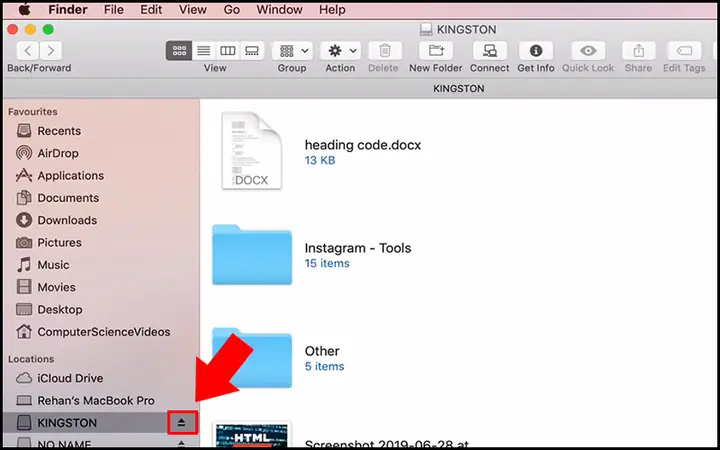The image size is (720, 450).
Task: Select the heading code.docx file icon
Action: [251, 151]
